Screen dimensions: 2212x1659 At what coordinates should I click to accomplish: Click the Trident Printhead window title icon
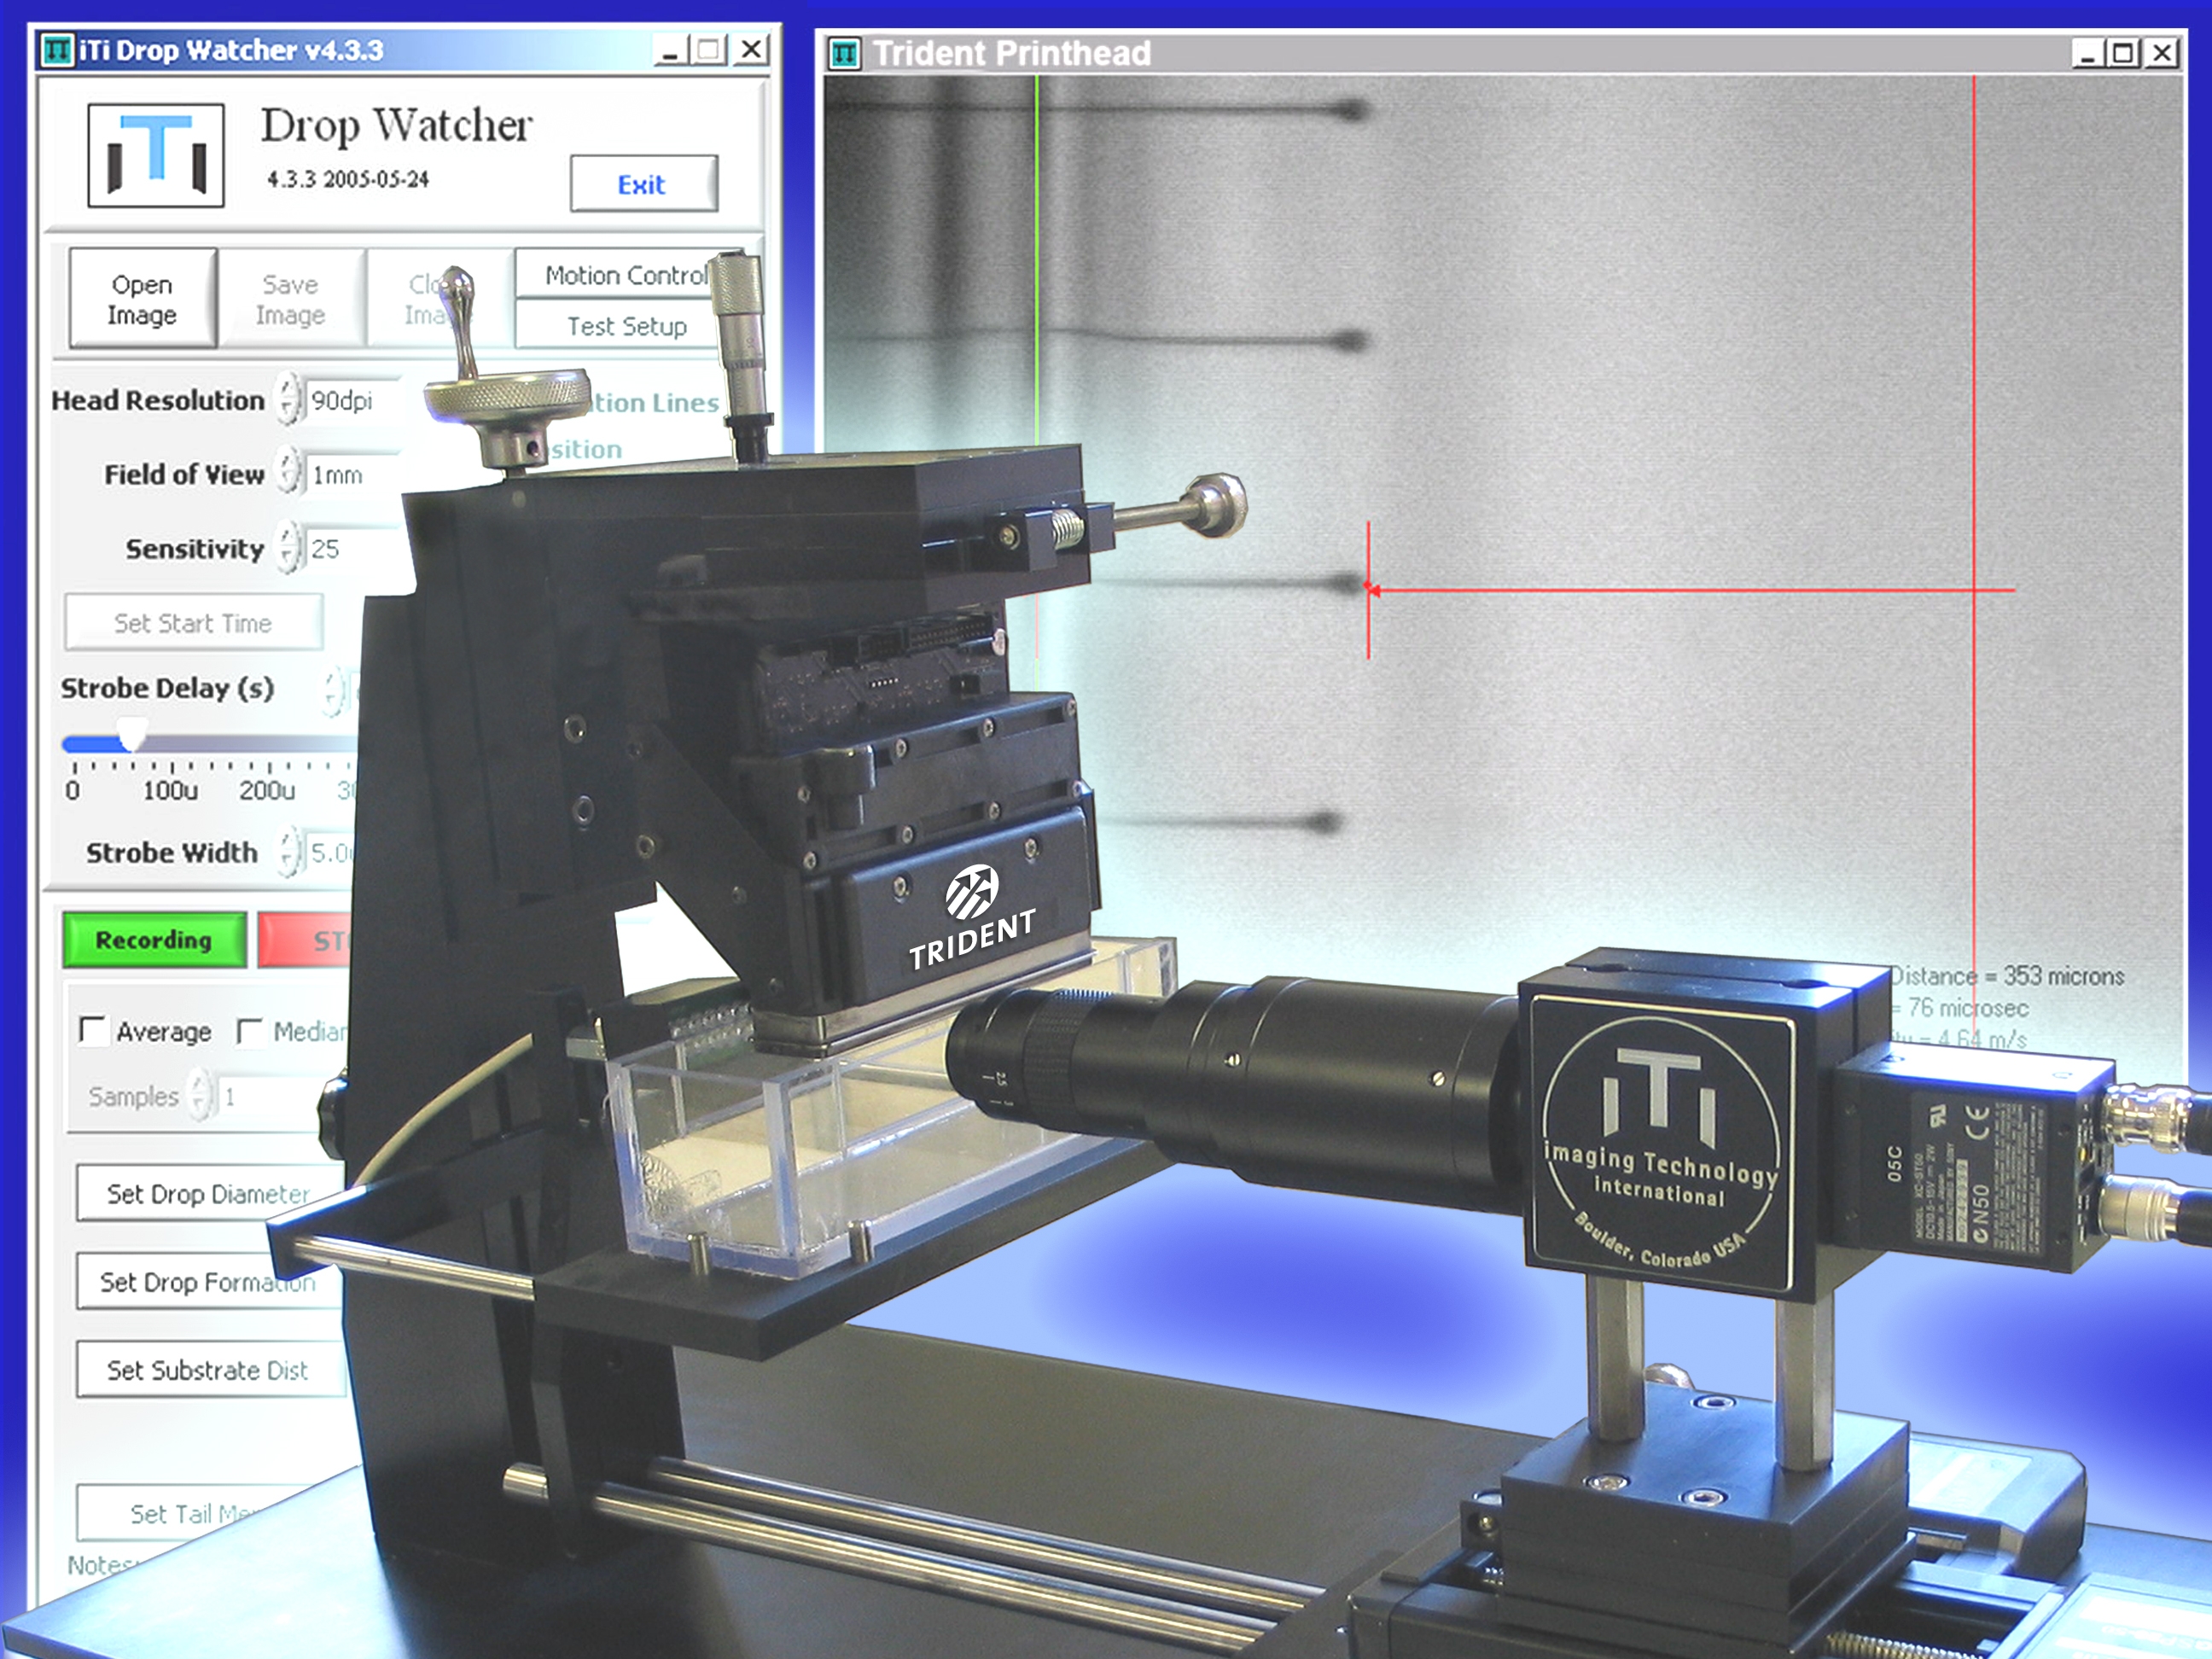(845, 53)
